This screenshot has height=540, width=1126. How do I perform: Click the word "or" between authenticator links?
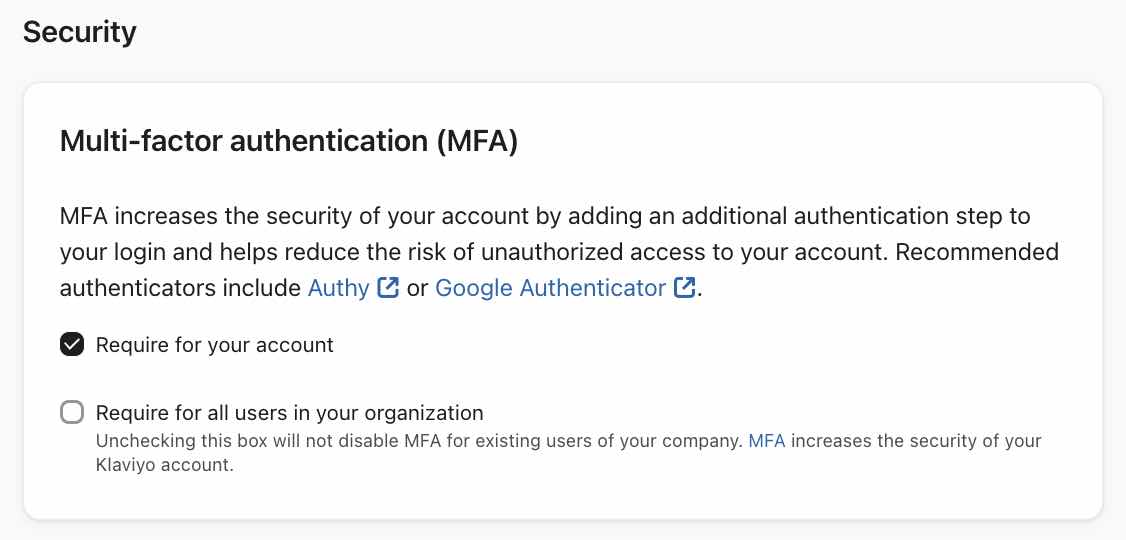pos(417,288)
